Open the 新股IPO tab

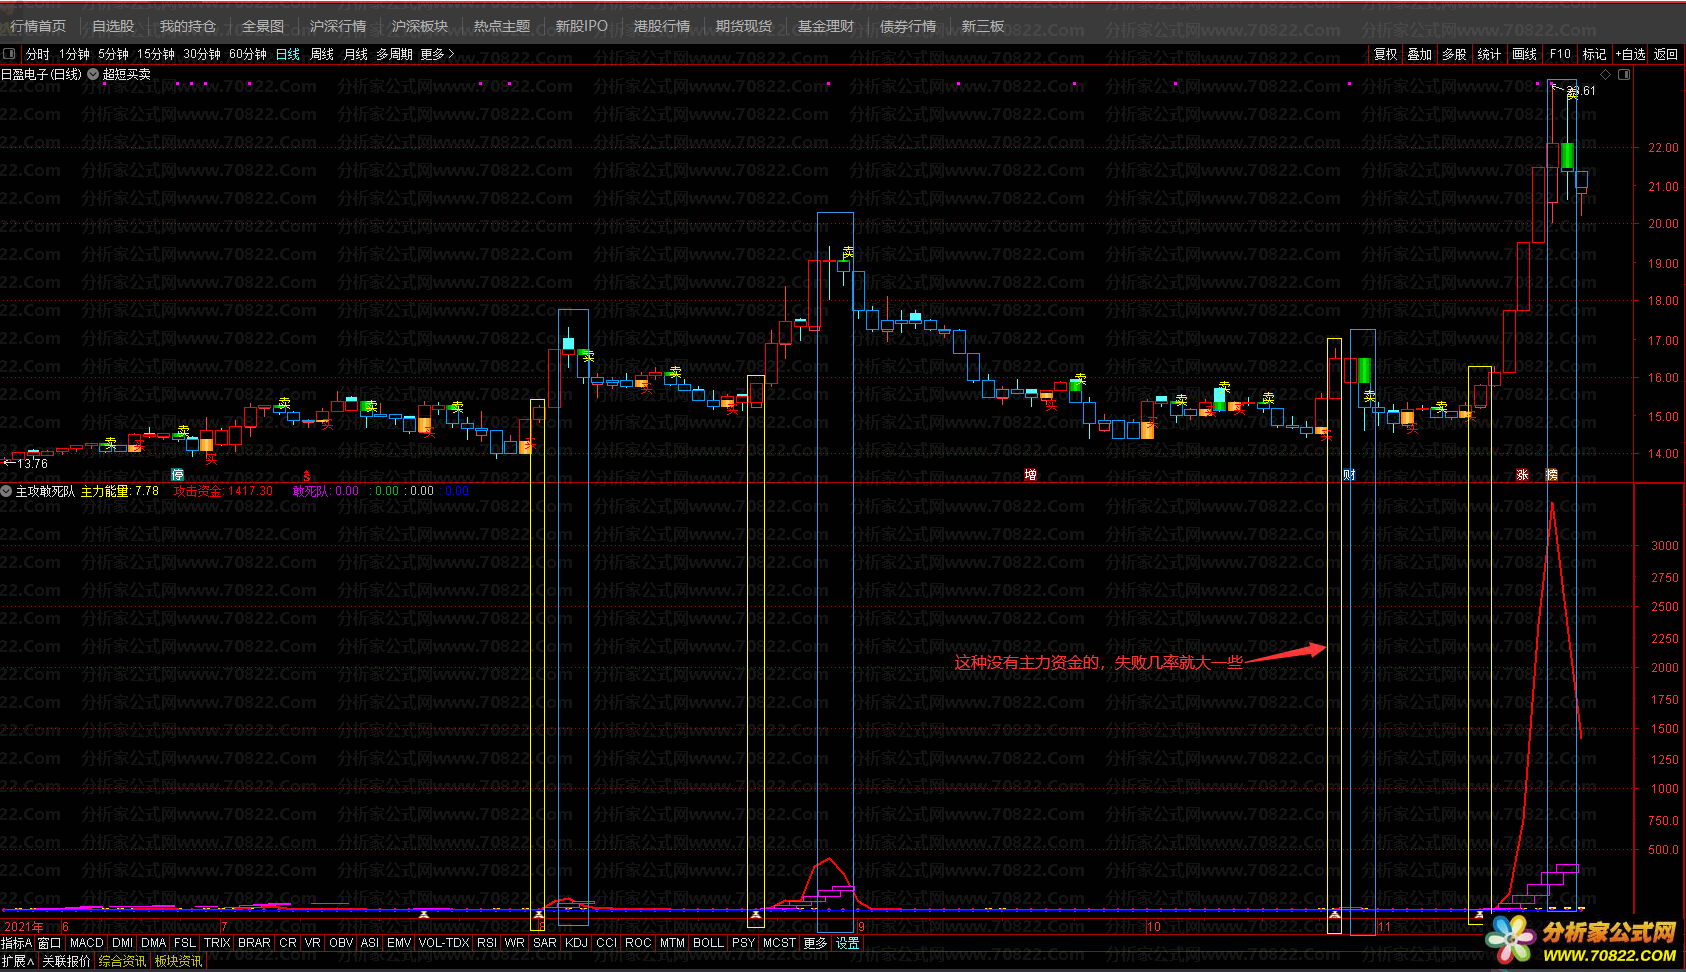click(x=581, y=26)
